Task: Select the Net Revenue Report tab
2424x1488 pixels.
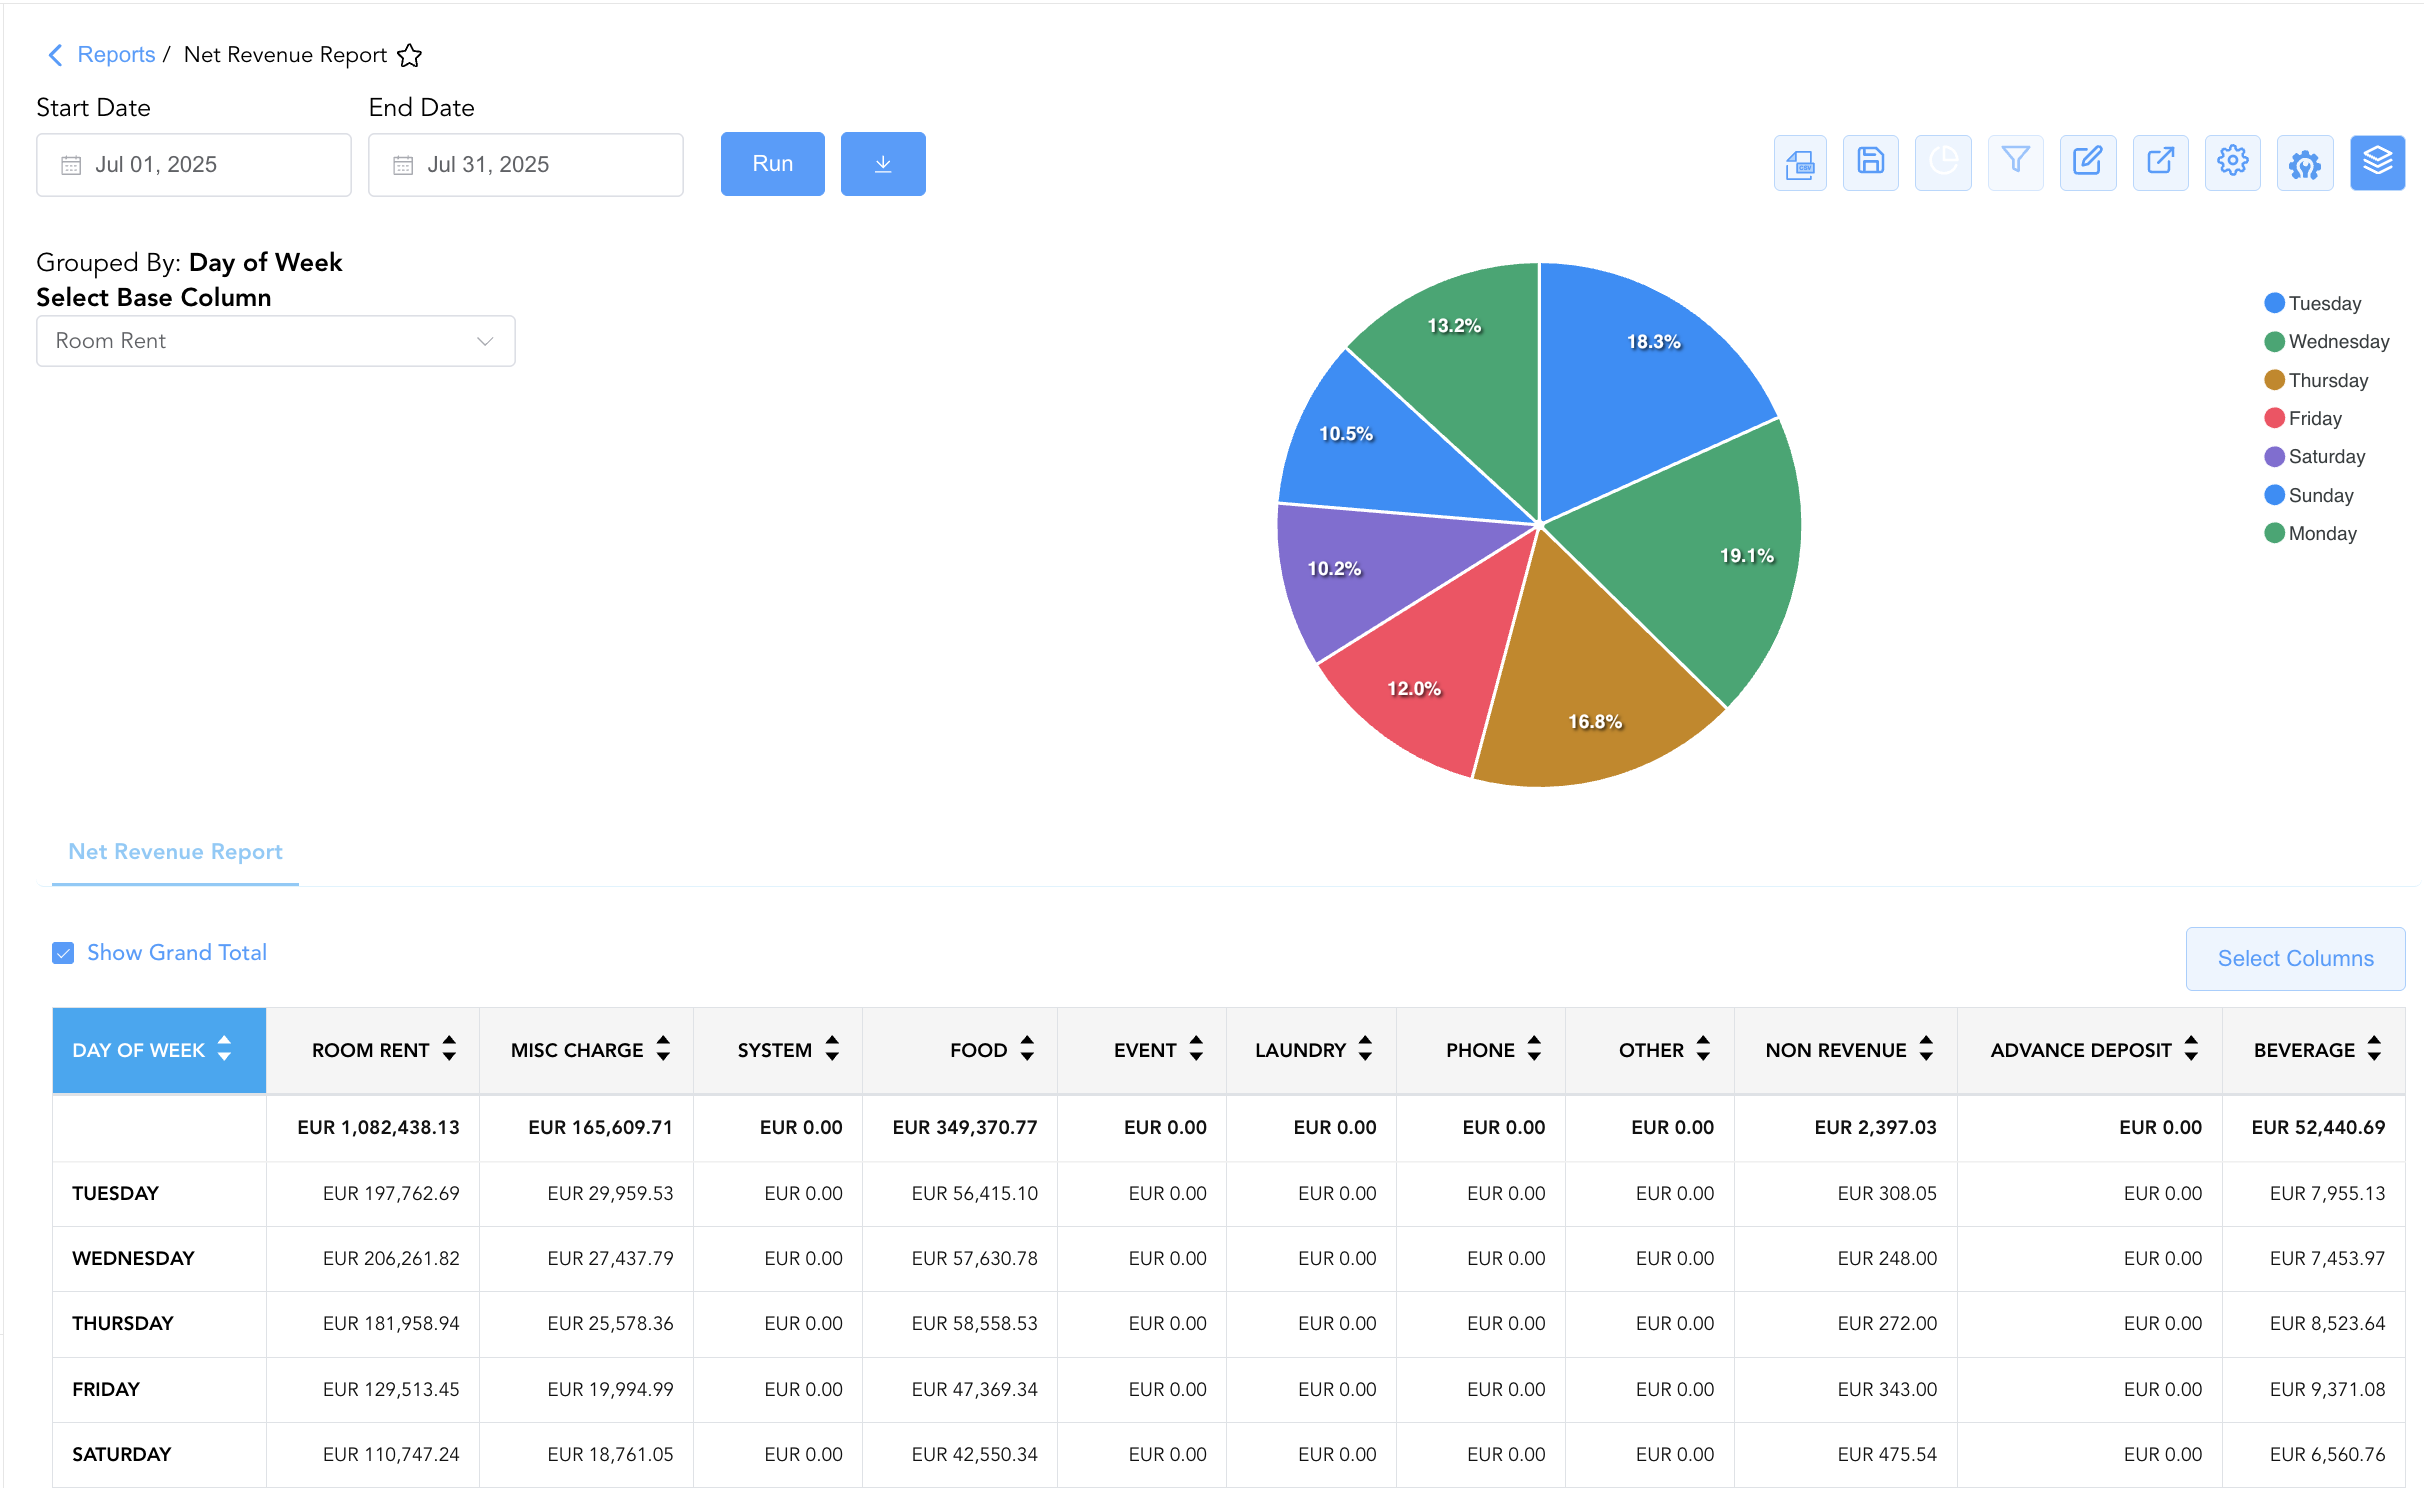Action: click(x=175, y=852)
